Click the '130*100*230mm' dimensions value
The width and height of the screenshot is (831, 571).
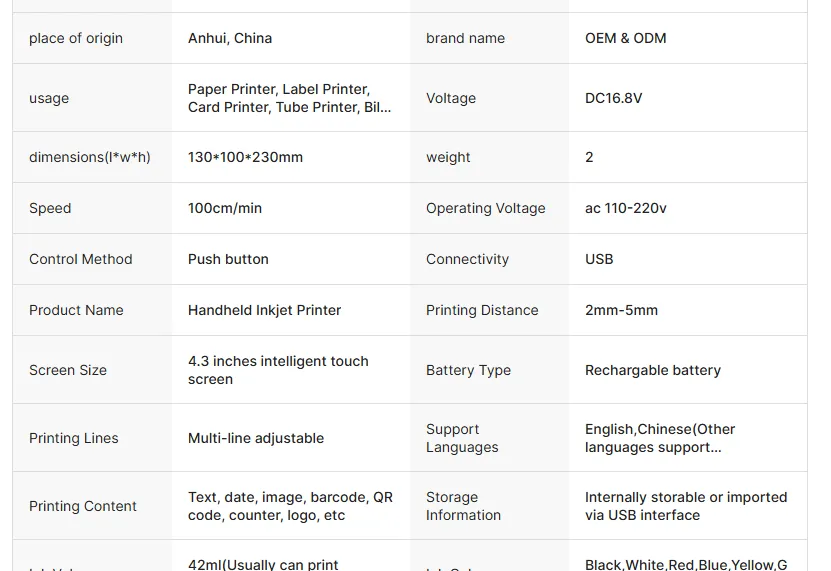tap(245, 157)
